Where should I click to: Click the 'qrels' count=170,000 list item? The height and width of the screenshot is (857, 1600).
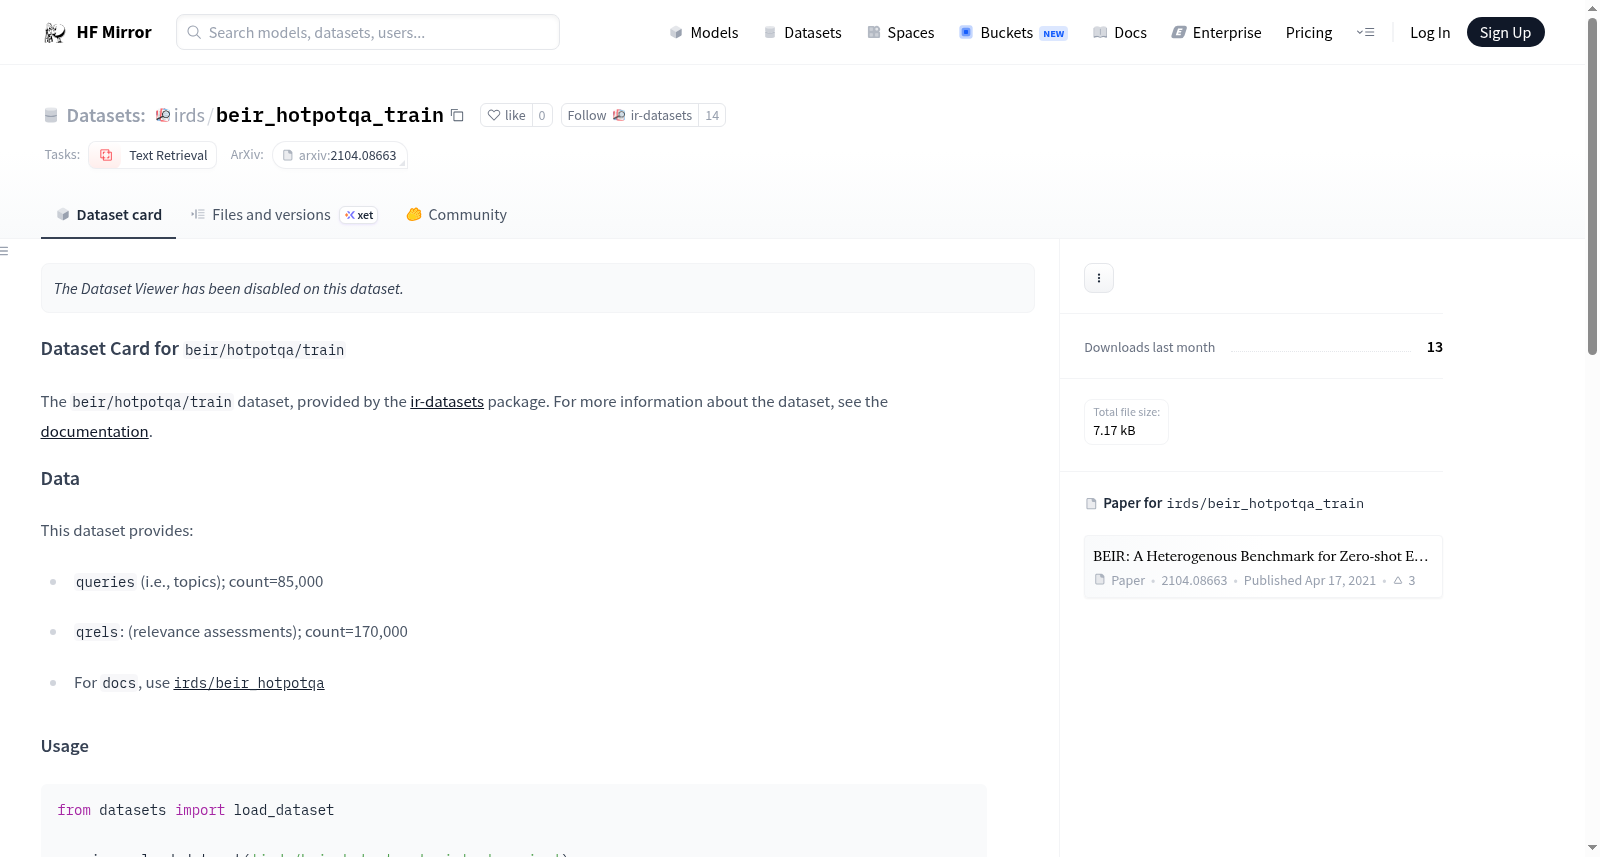(x=241, y=632)
